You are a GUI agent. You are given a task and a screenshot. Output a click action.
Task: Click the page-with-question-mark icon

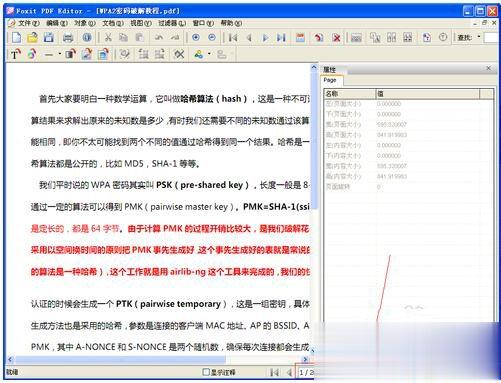point(427,37)
